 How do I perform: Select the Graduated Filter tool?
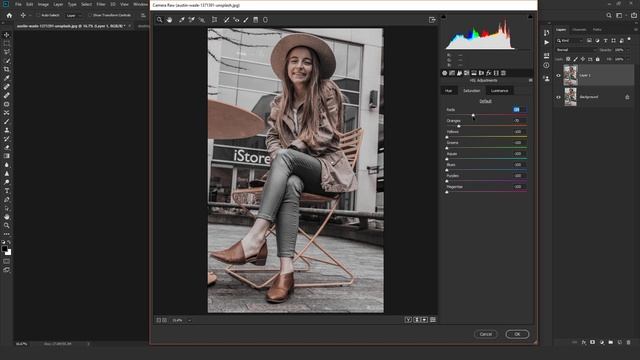(256, 20)
